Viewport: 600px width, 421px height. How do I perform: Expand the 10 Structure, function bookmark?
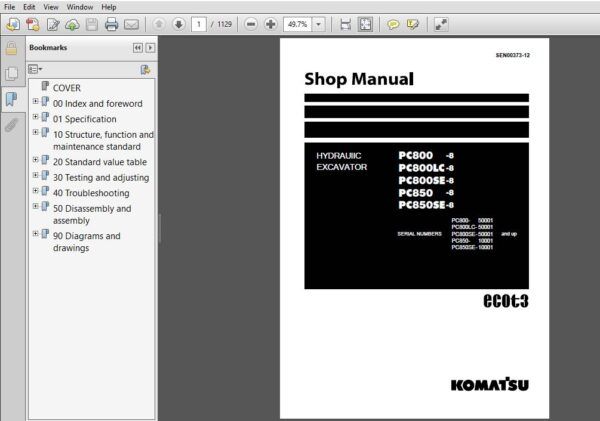[36, 132]
